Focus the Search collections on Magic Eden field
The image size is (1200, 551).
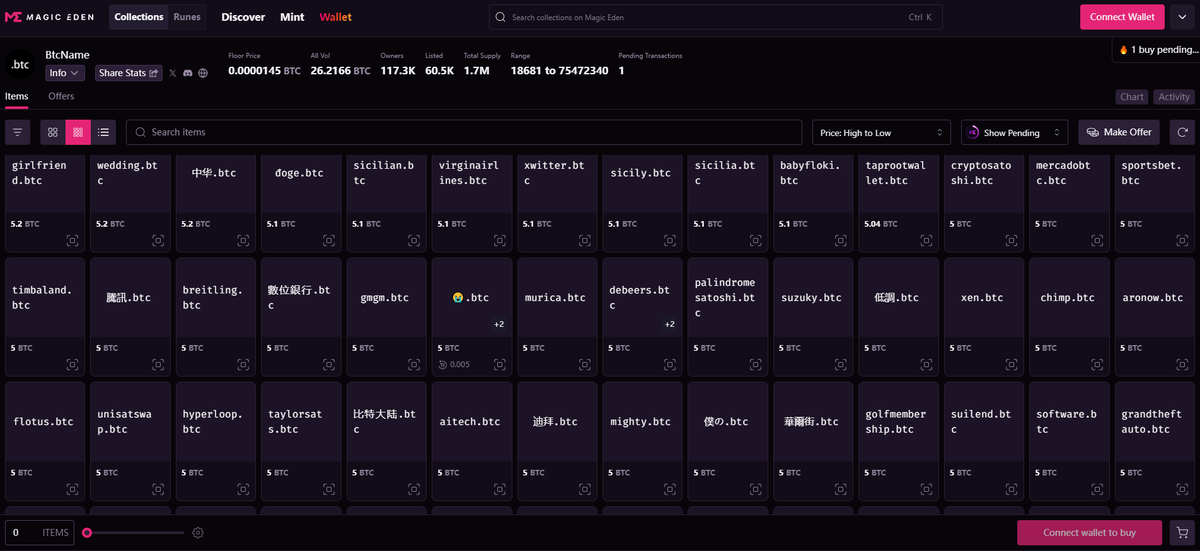pos(716,17)
